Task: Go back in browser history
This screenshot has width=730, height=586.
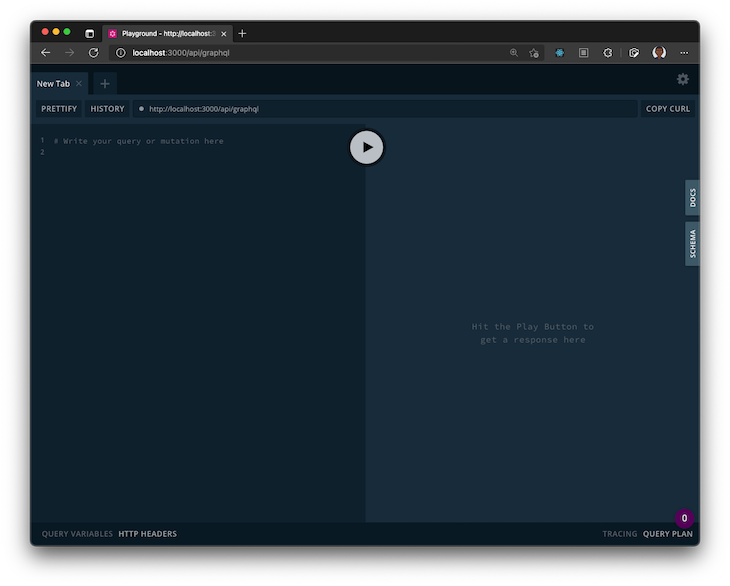Action: 46,53
